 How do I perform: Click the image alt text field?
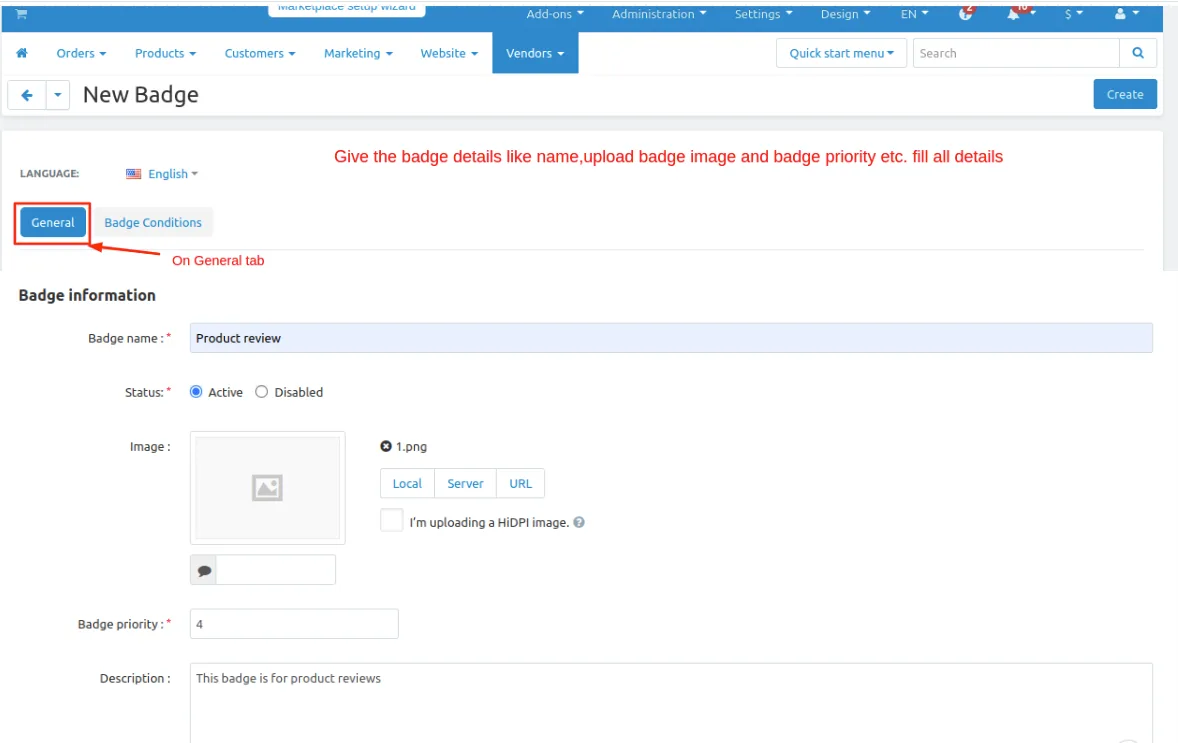tap(276, 570)
